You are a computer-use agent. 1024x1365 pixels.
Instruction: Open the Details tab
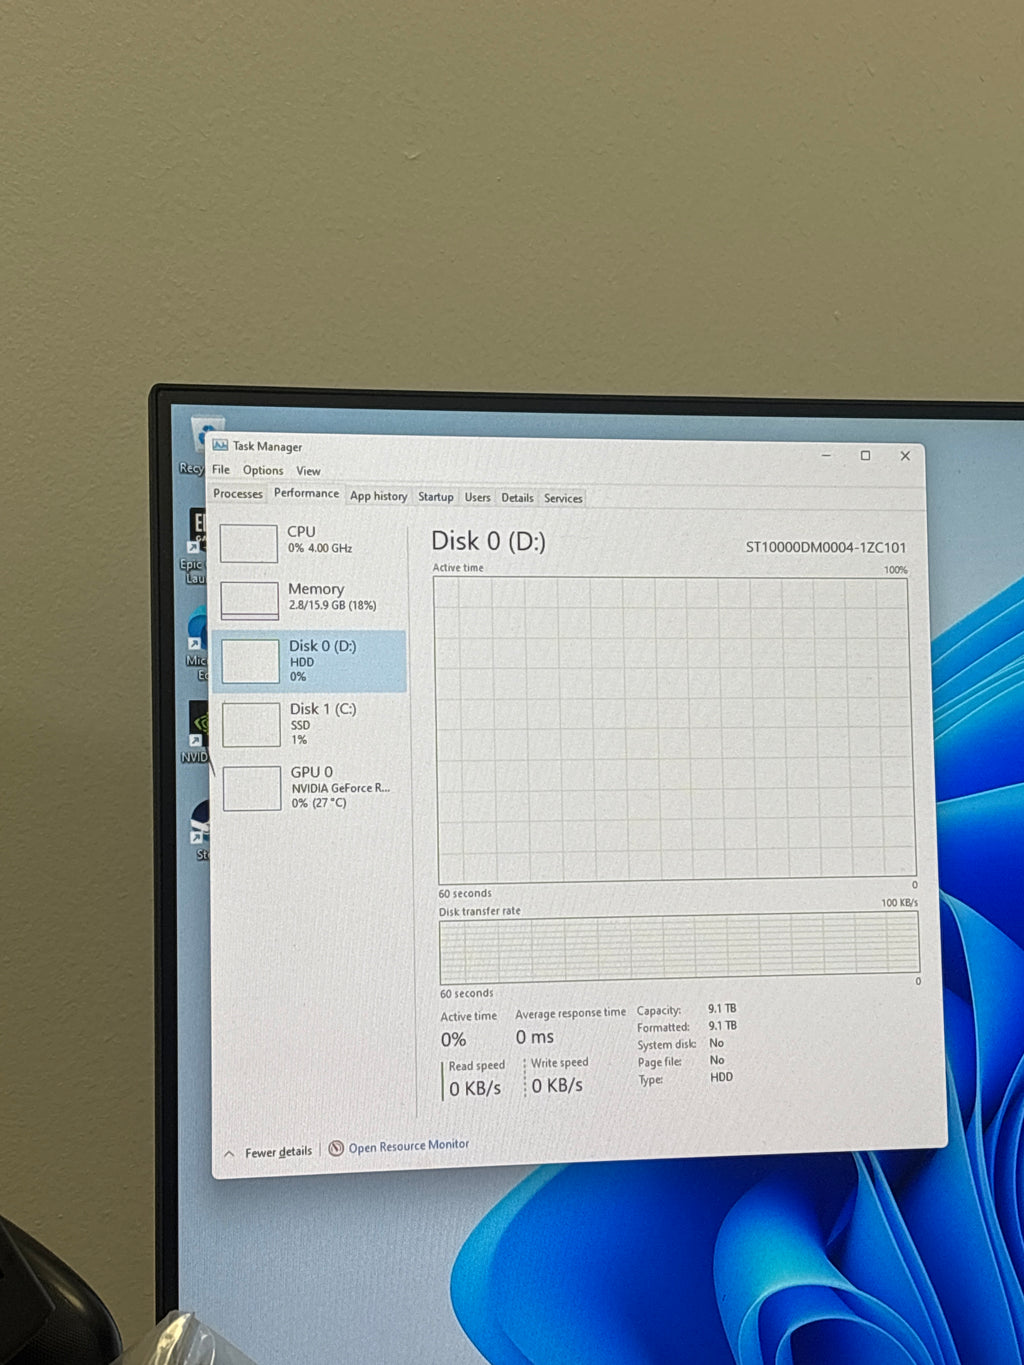517,498
